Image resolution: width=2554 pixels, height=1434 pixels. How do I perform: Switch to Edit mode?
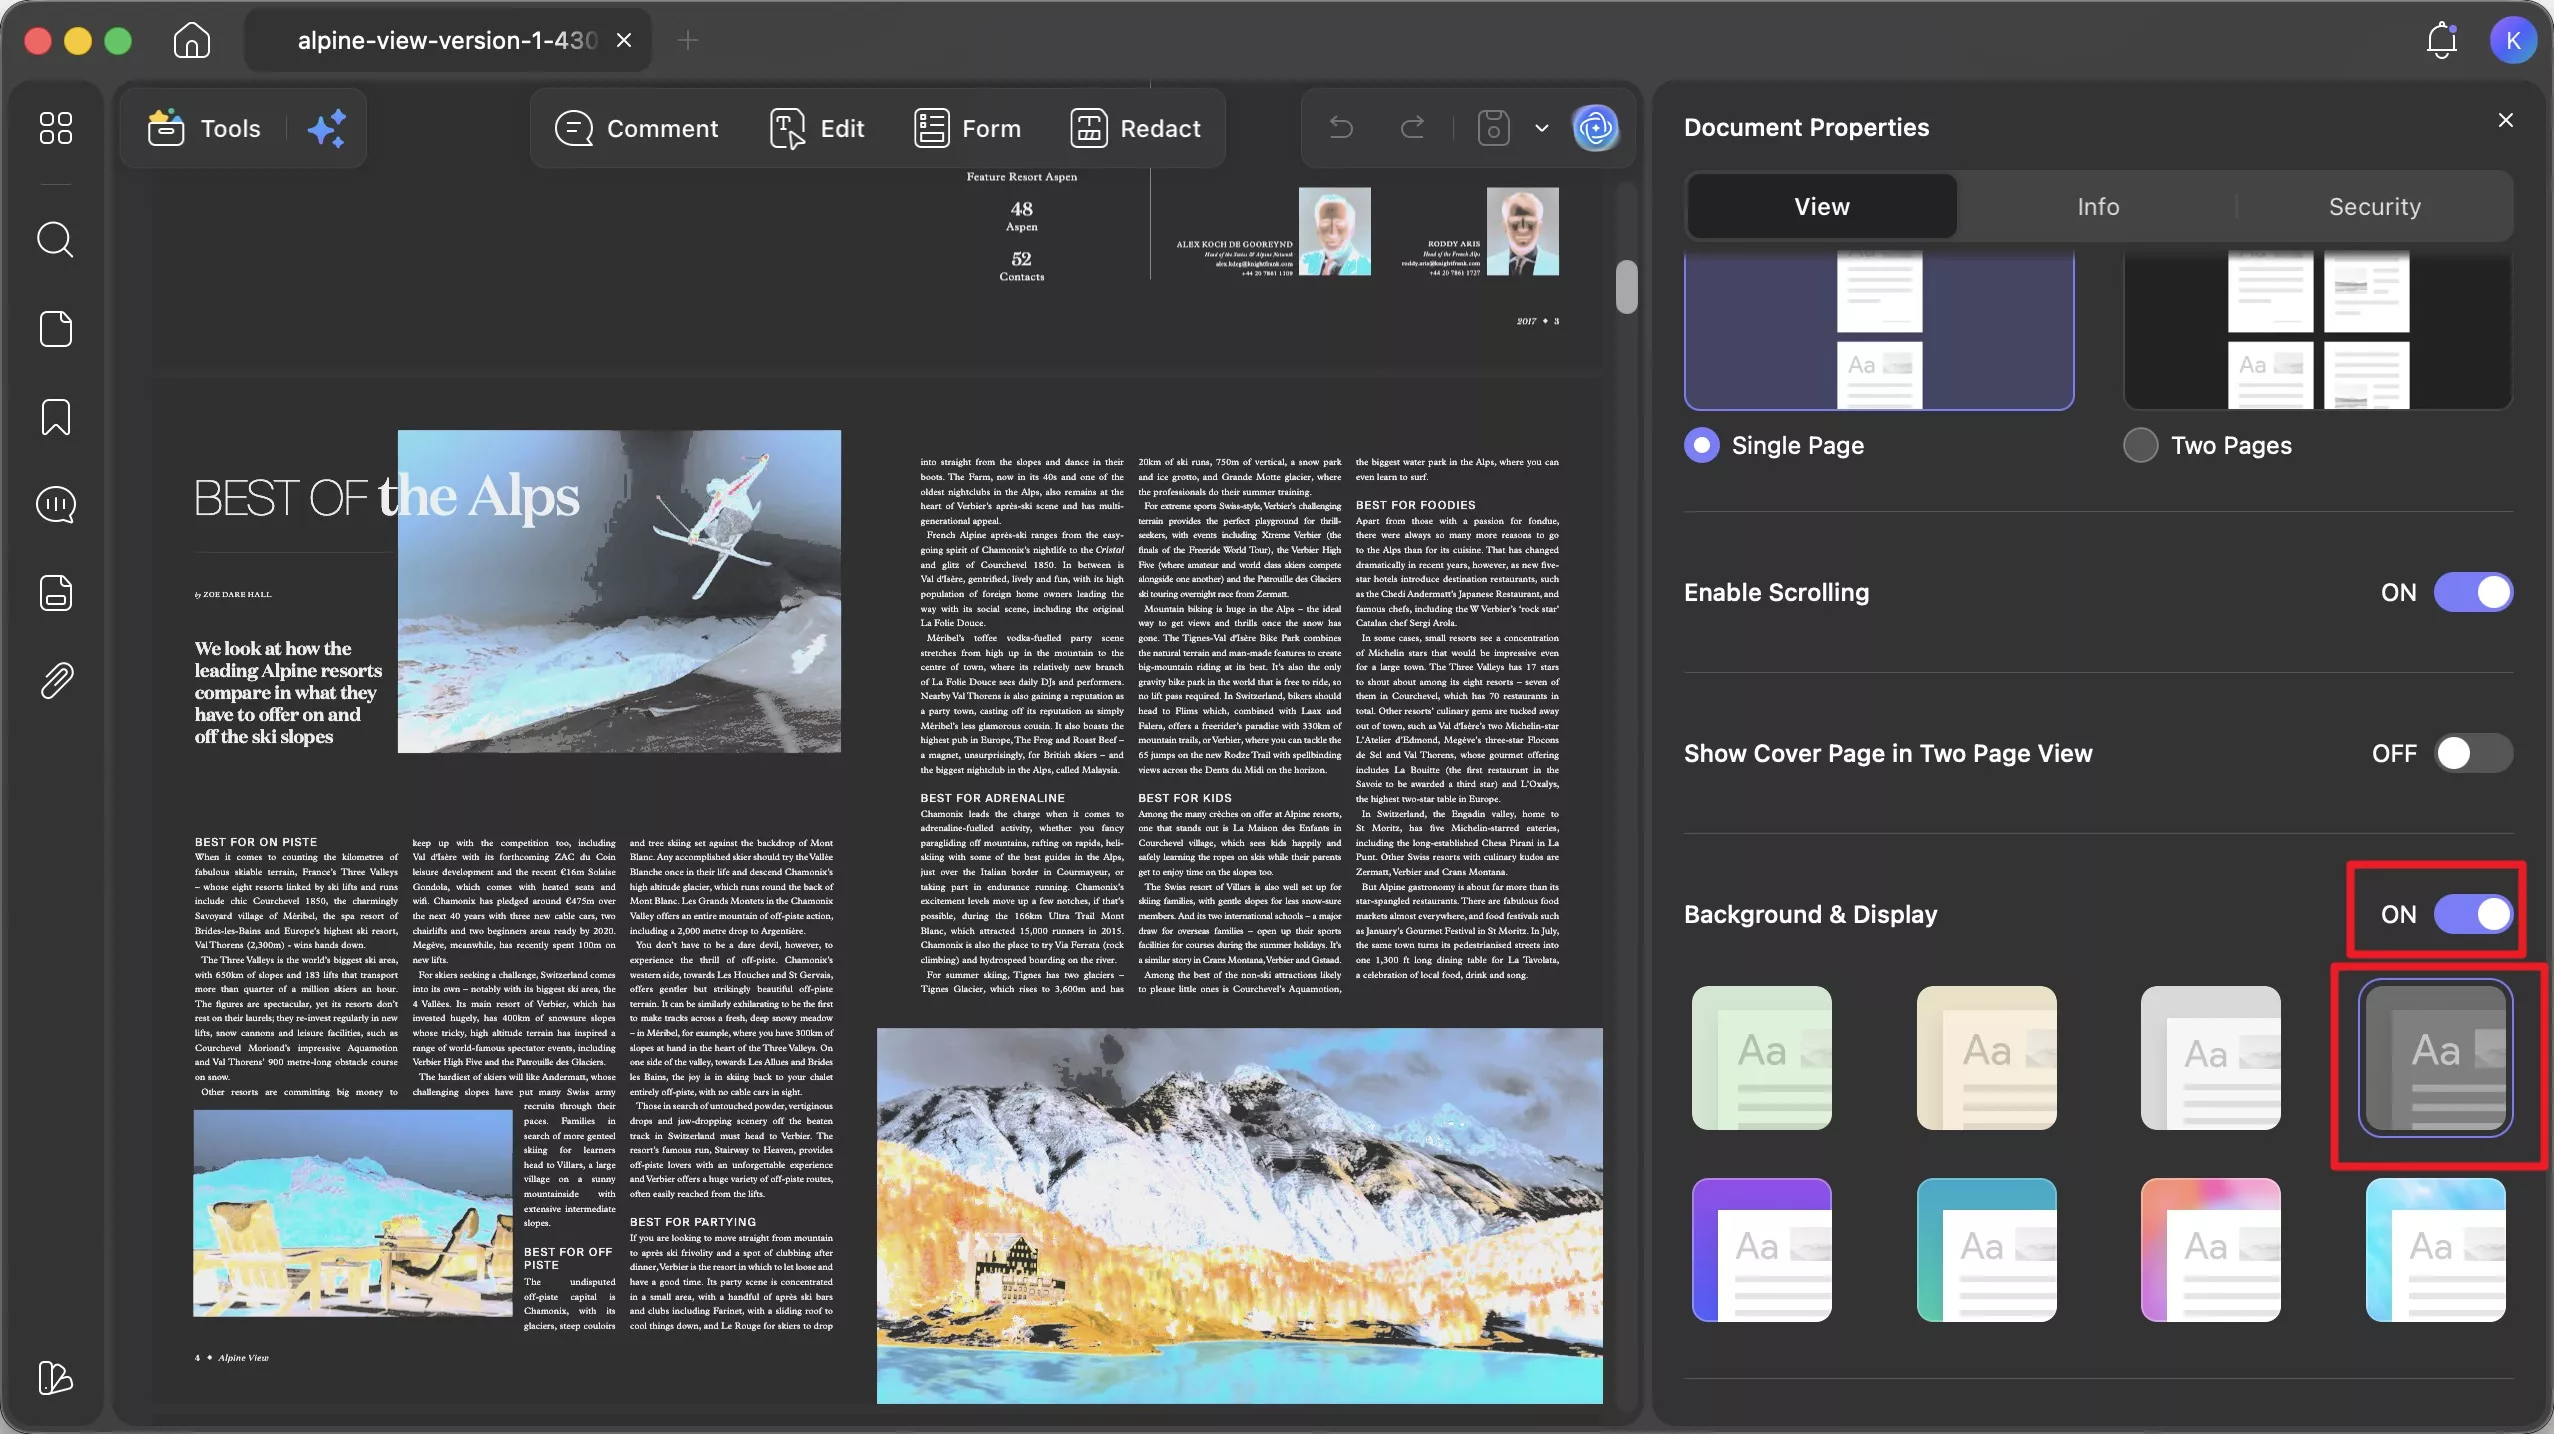click(817, 128)
